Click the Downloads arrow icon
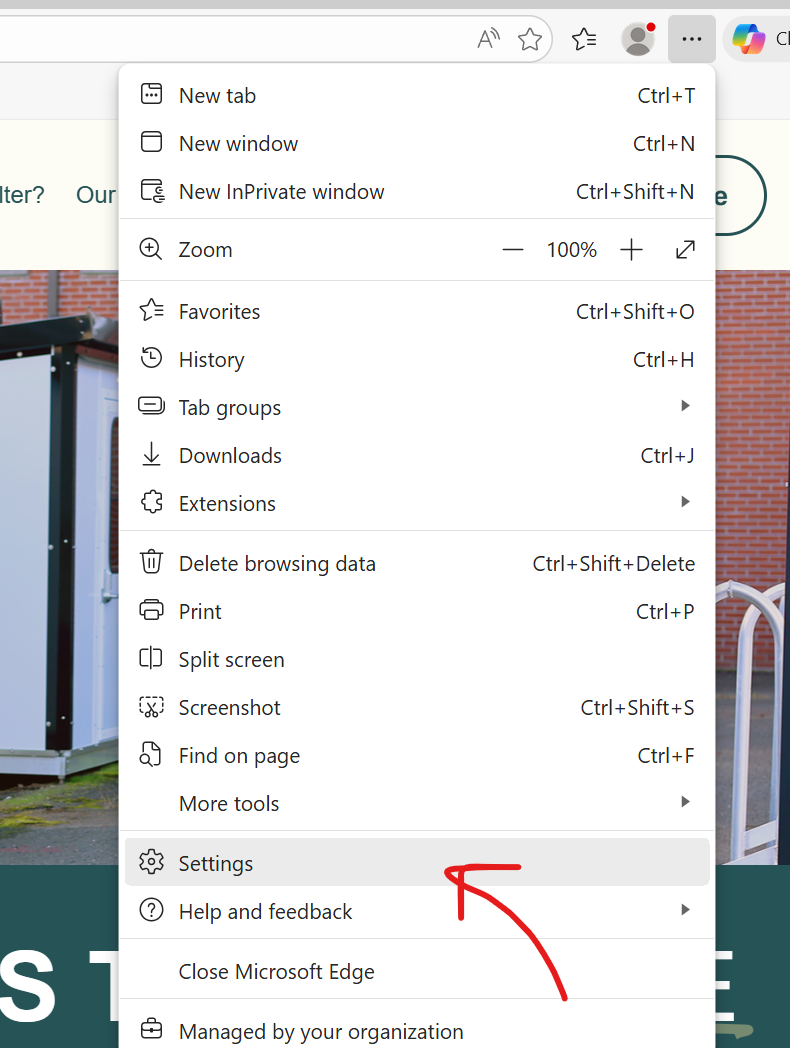790x1048 pixels. [x=151, y=454]
